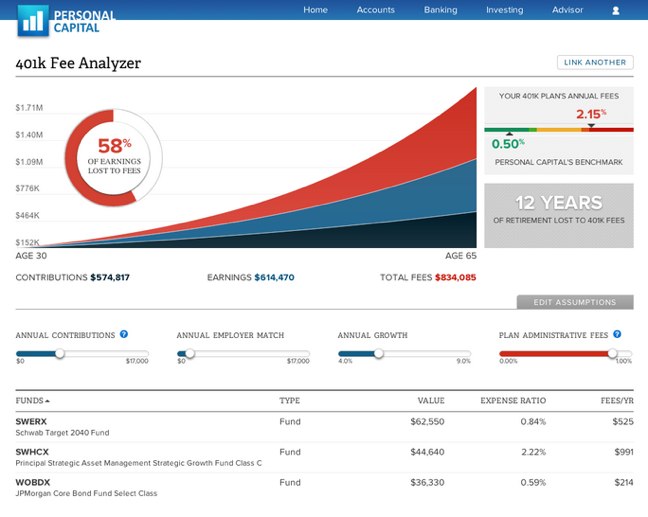Click the 58% earnings lost donut chart
The image size is (648, 517).
(x=112, y=158)
